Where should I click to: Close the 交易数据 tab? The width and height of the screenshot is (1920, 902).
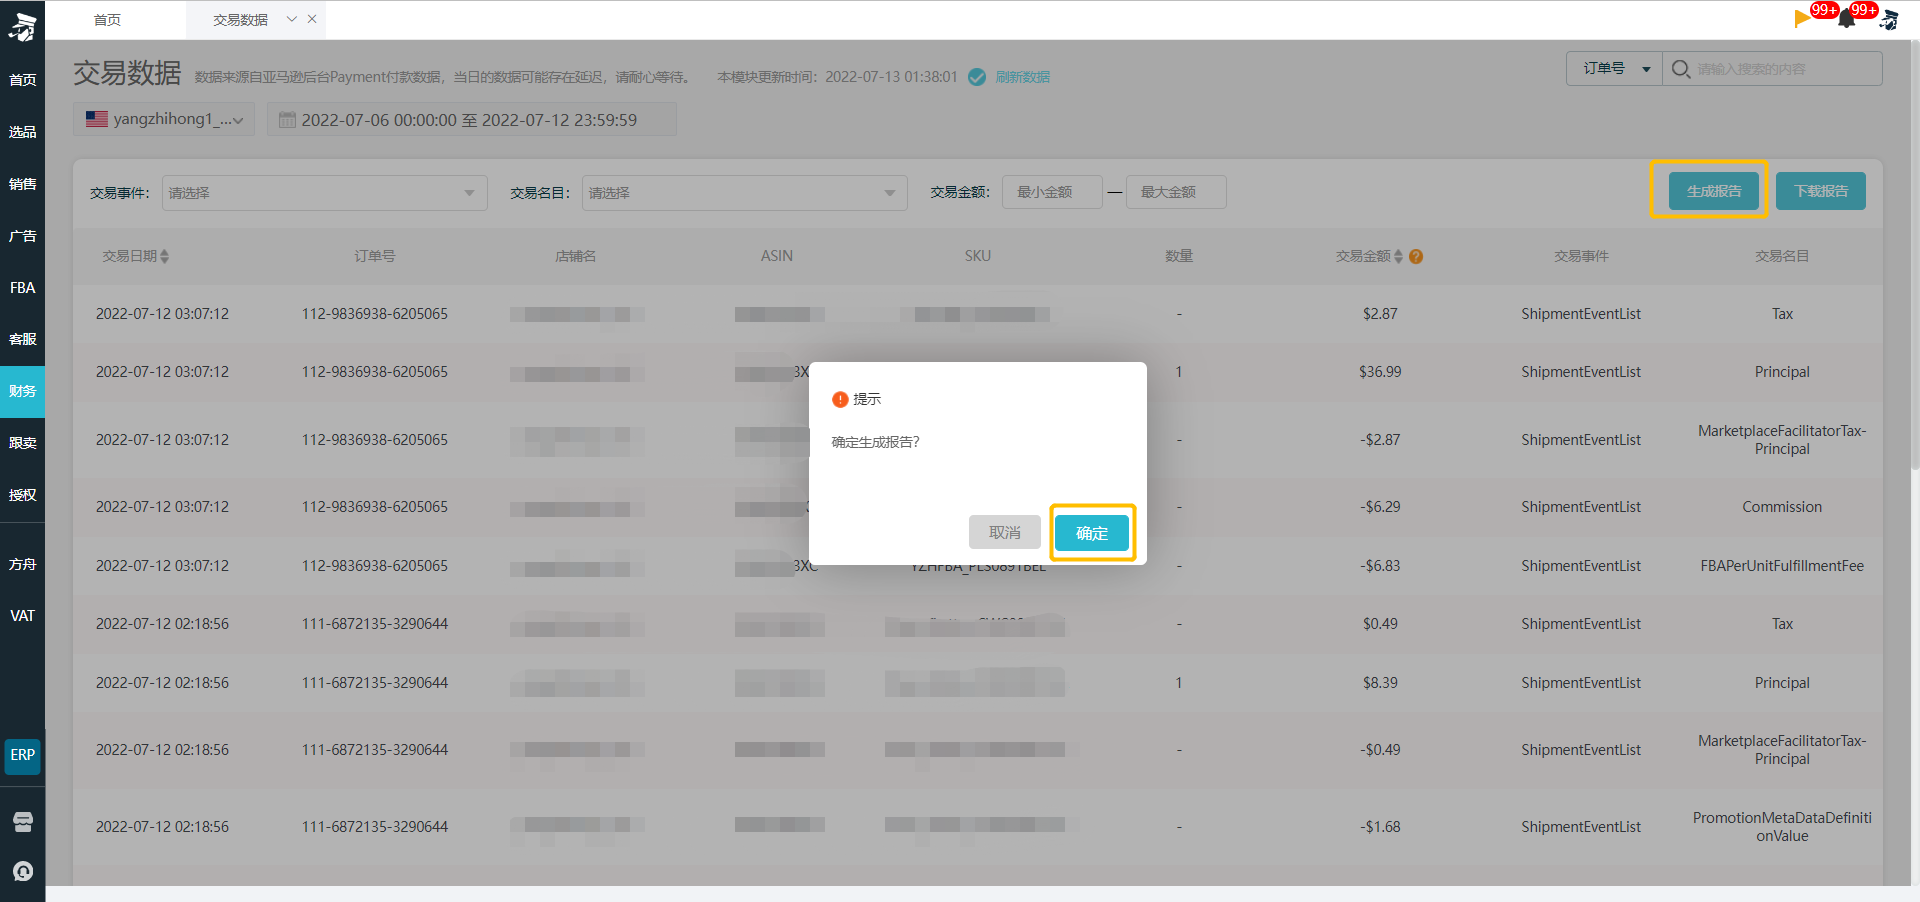(312, 19)
